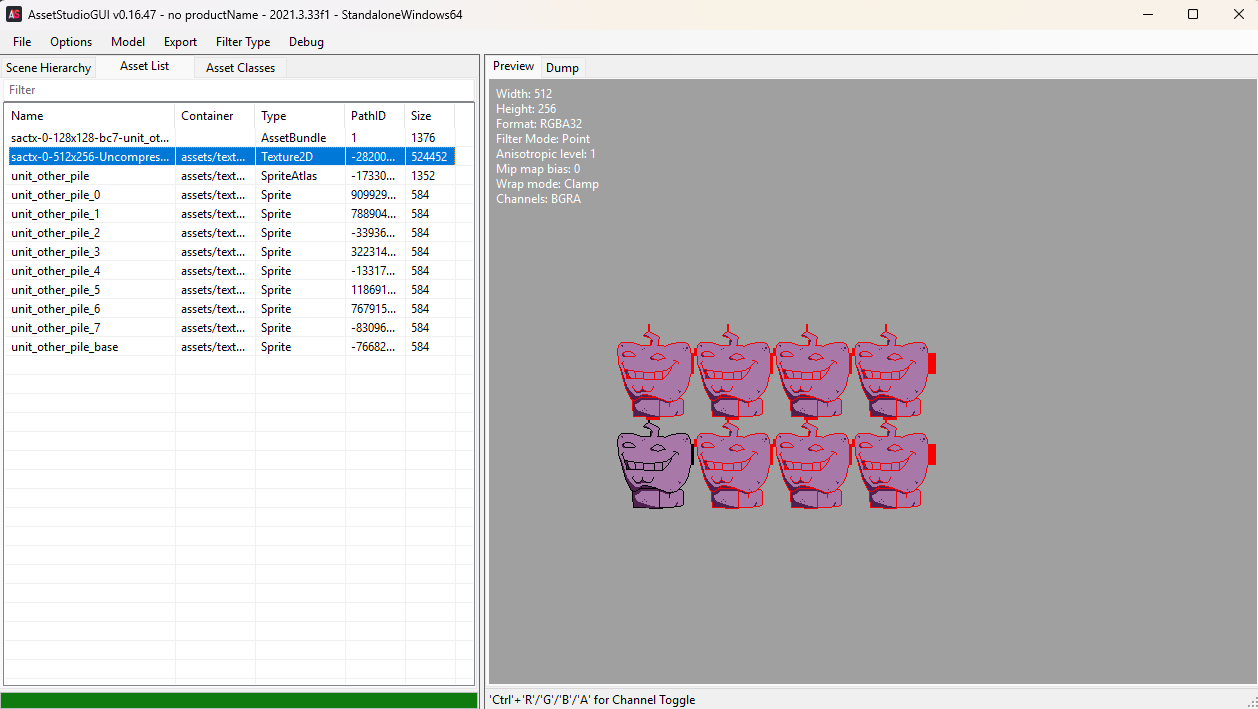The height and width of the screenshot is (709, 1258).
Task: Open the Options menu
Action: tap(71, 42)
